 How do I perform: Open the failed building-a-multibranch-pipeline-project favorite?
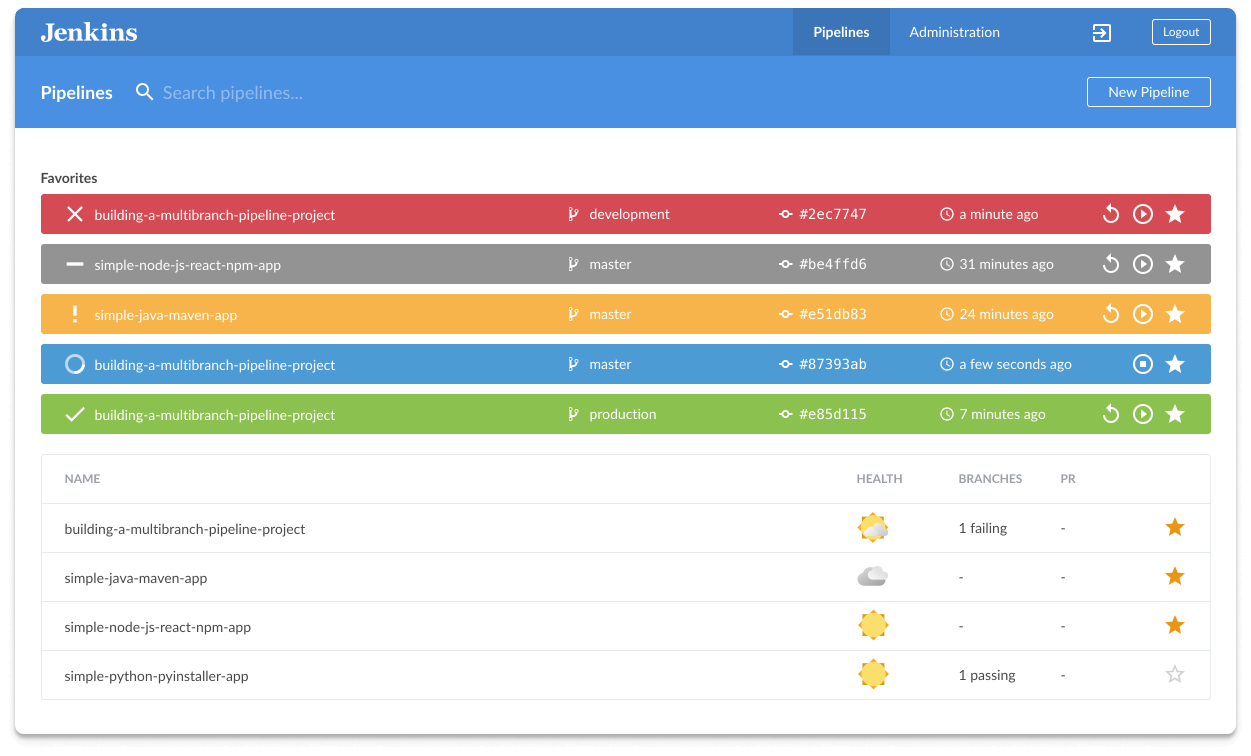(x=215, y=215)
